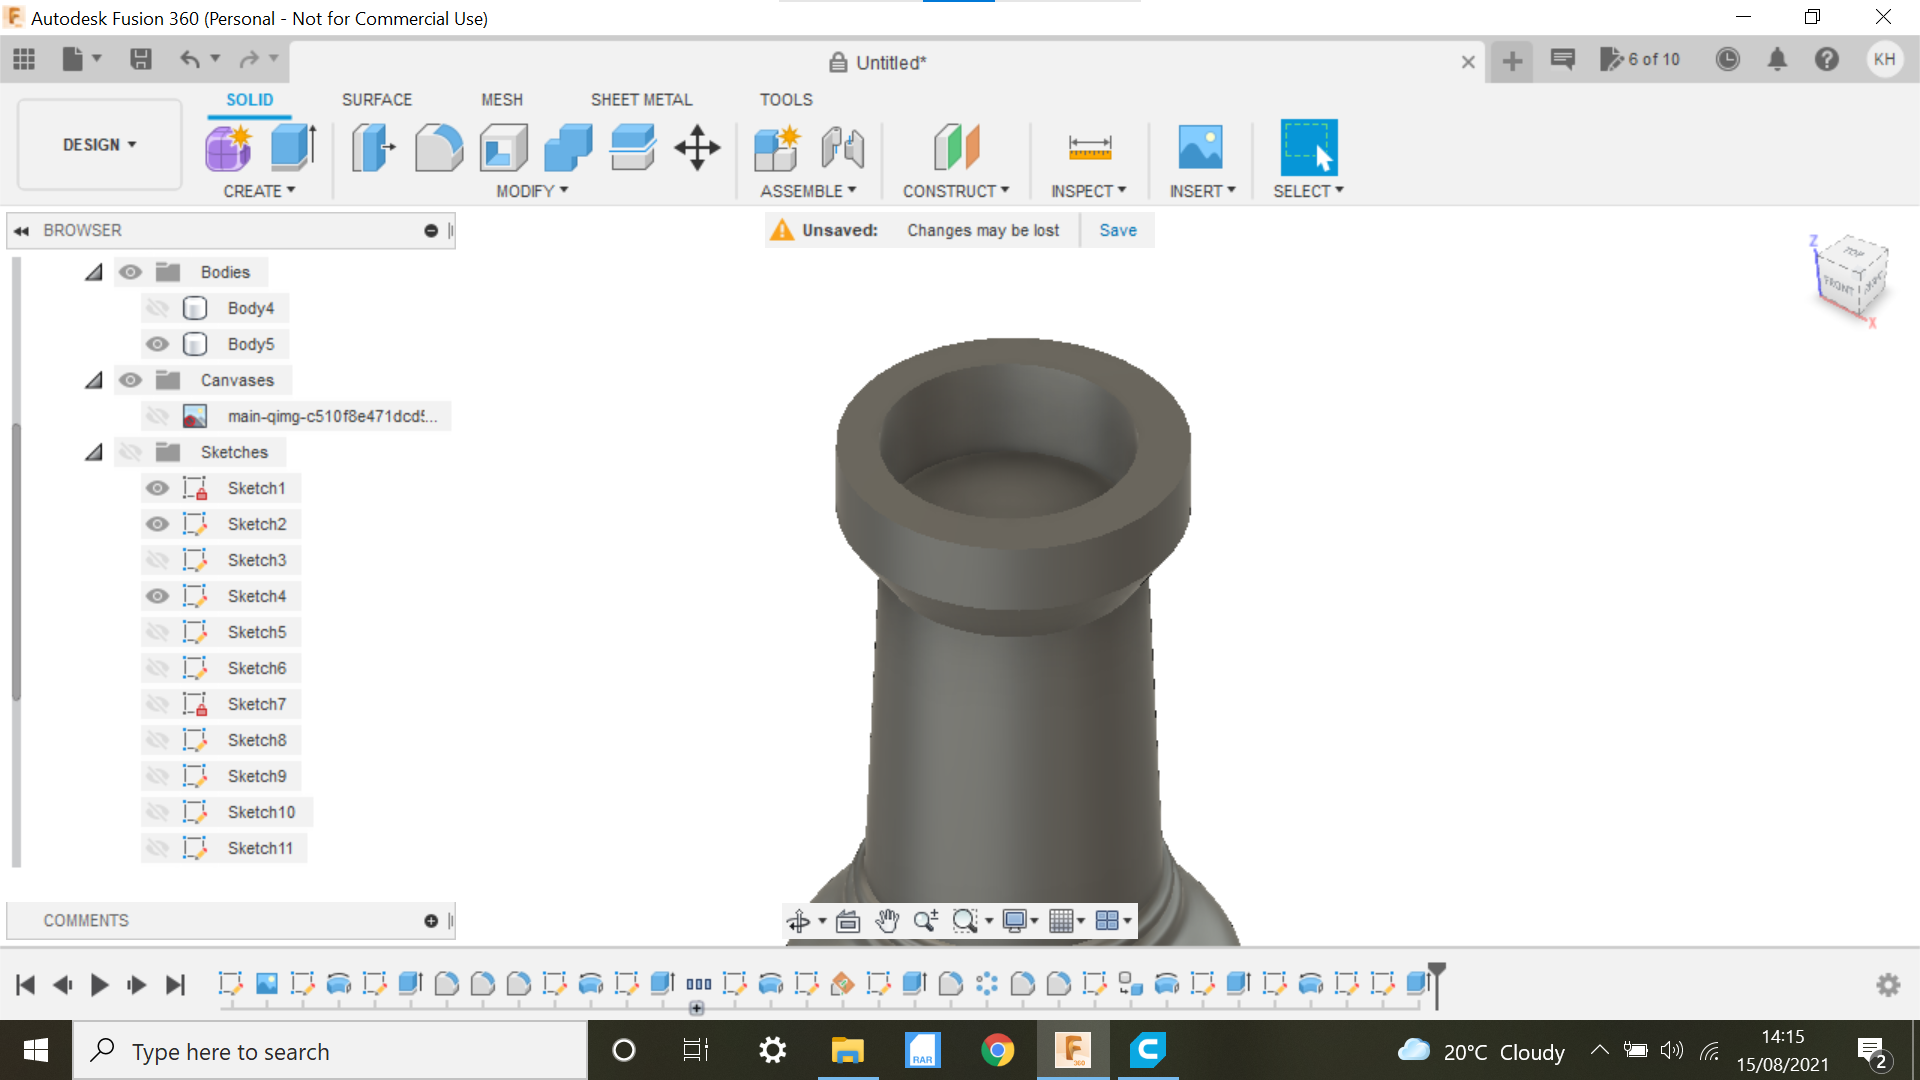Expand the CREATE menu dropdown
Screen dimensions: 1920x1080
[x=259, y=191]
